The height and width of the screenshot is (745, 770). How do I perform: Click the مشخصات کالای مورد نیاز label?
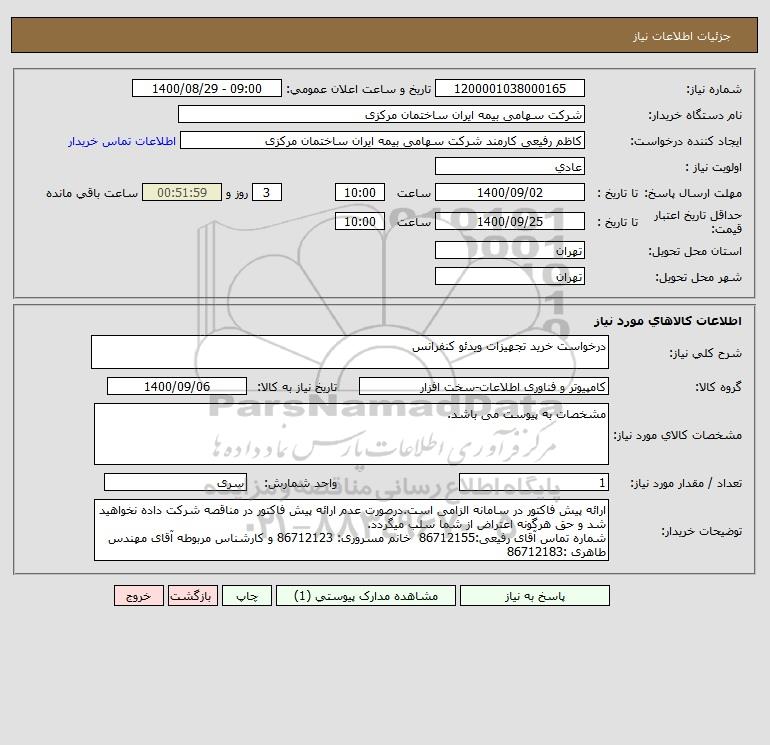[x=678, y=435]
